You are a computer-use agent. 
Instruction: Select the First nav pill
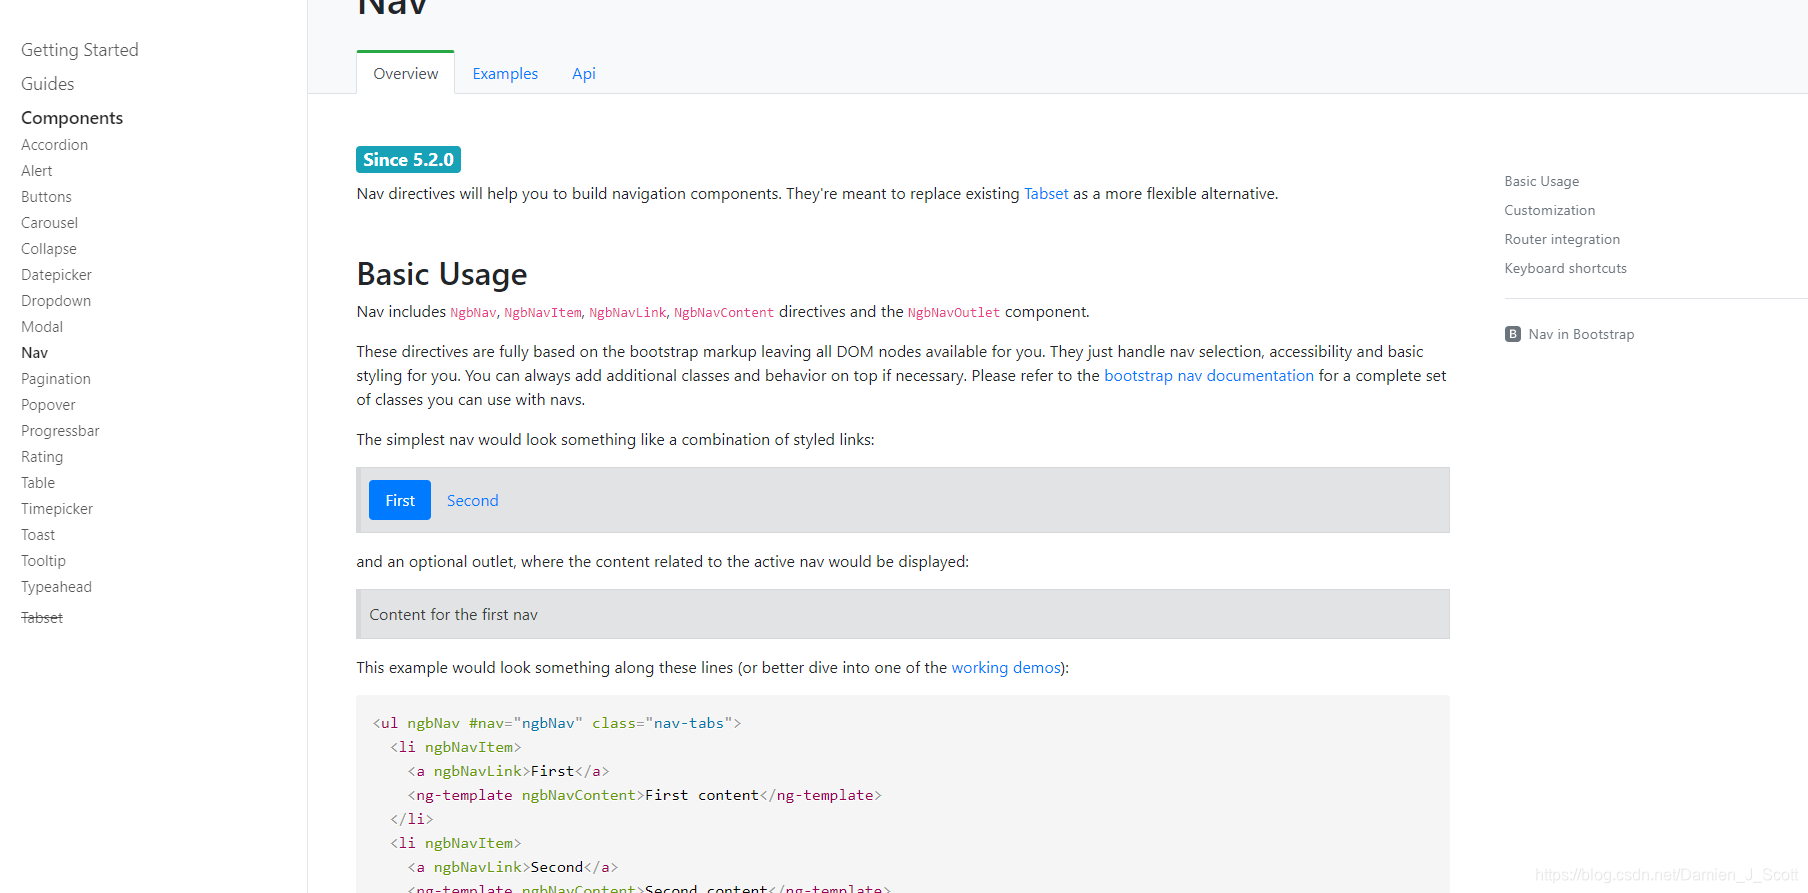pyautogui.click(x=400, y=500)
